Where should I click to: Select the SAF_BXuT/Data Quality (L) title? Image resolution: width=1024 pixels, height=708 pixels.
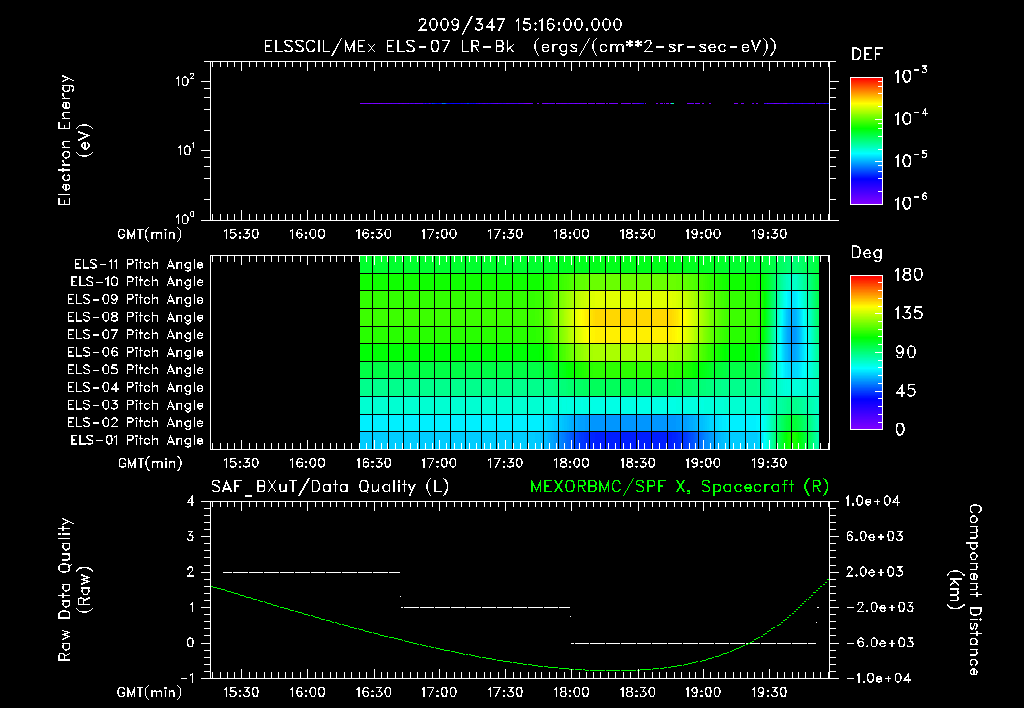tap(330, 487)
